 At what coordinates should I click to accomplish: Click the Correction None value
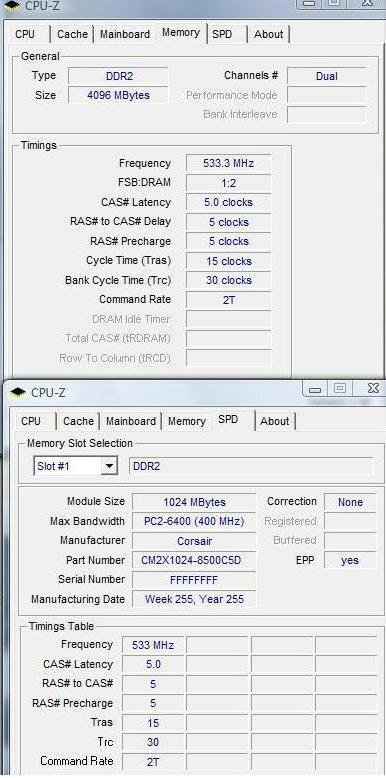(350, 502)
